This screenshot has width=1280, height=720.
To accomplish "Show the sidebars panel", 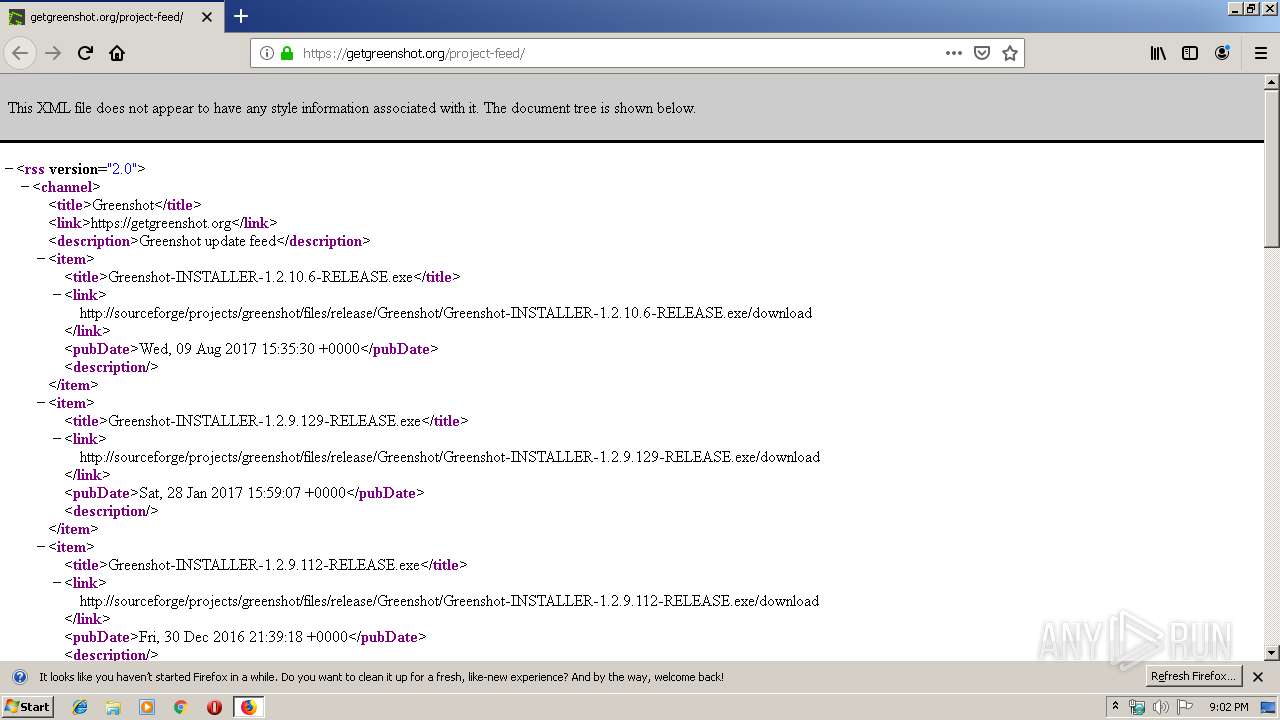I will click(x=1190, y=53).
